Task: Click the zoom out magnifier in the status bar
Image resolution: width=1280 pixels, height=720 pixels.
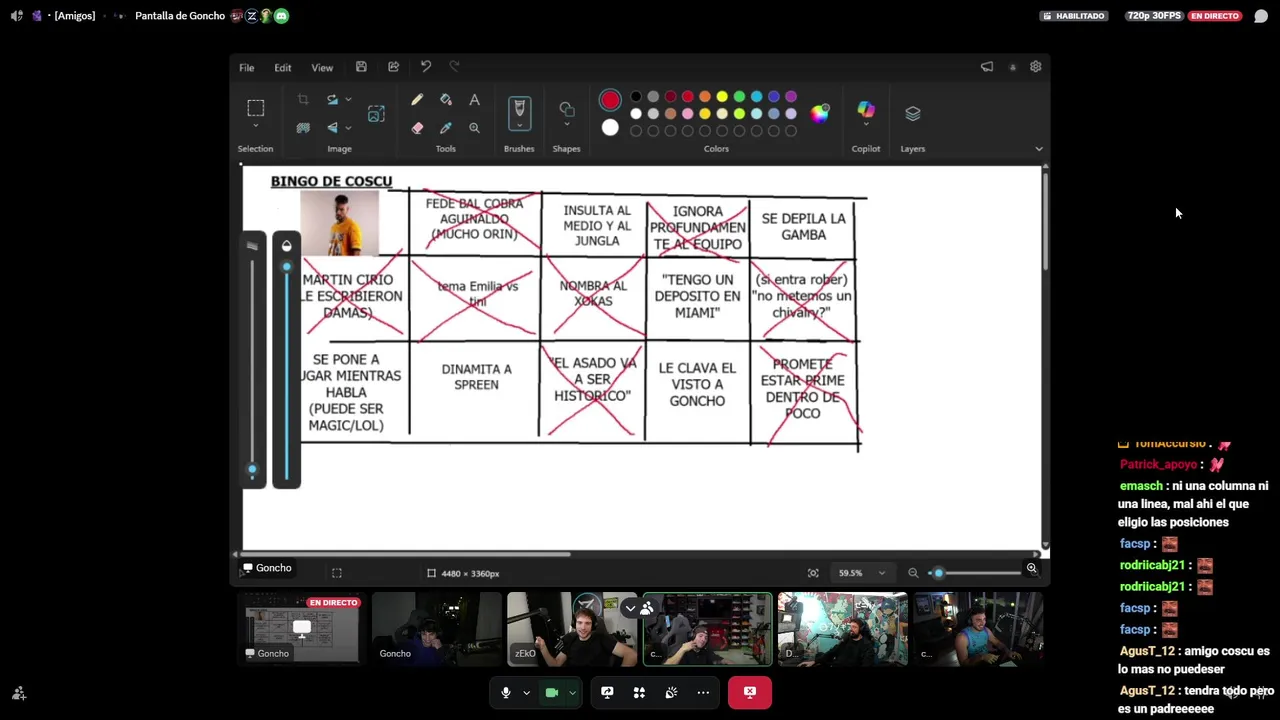Action: tap(913, 572)
